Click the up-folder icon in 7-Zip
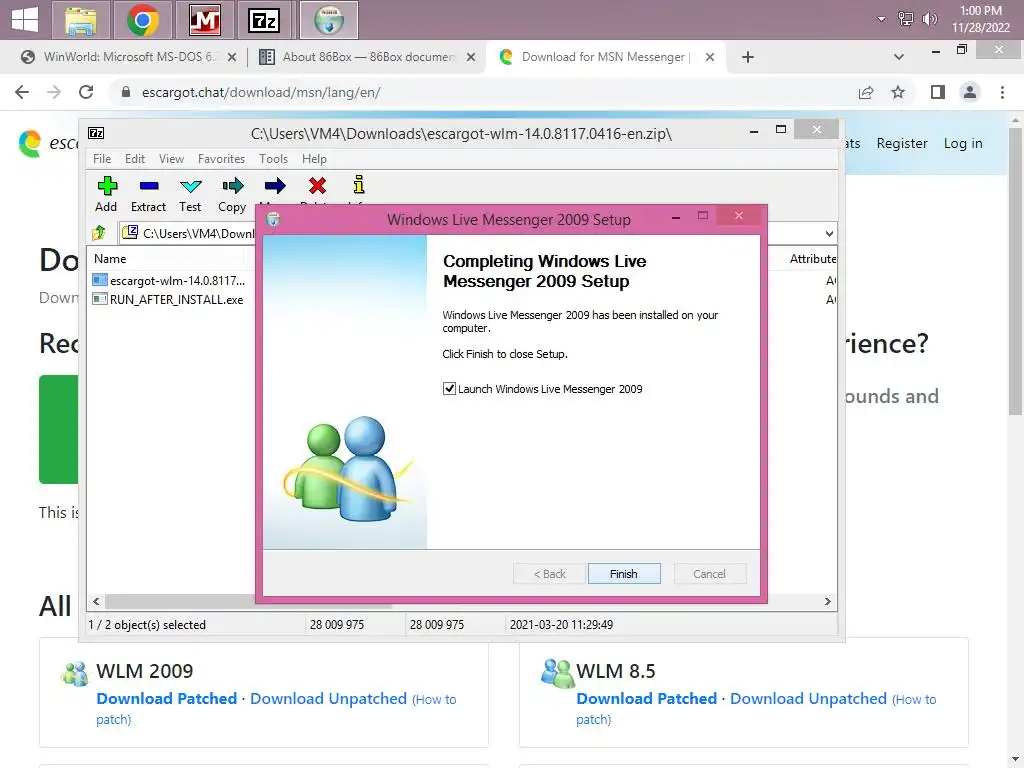The height and width of the screenshot is (768, 1024). click(x=99, y=232)
